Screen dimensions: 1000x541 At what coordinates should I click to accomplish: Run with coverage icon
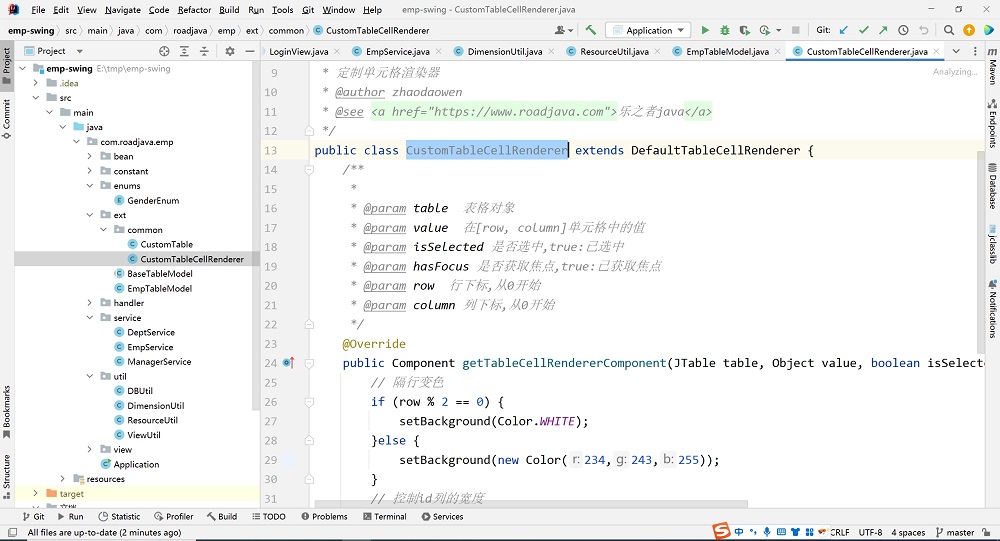click(744, 30)
